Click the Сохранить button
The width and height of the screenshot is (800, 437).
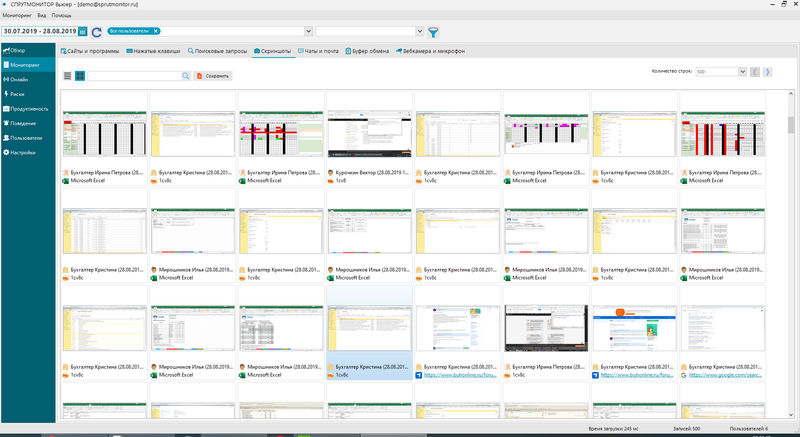tap(213, 76)
